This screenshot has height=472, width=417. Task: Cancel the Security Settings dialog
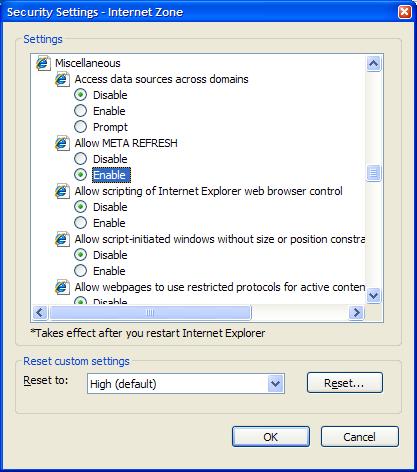360,437
